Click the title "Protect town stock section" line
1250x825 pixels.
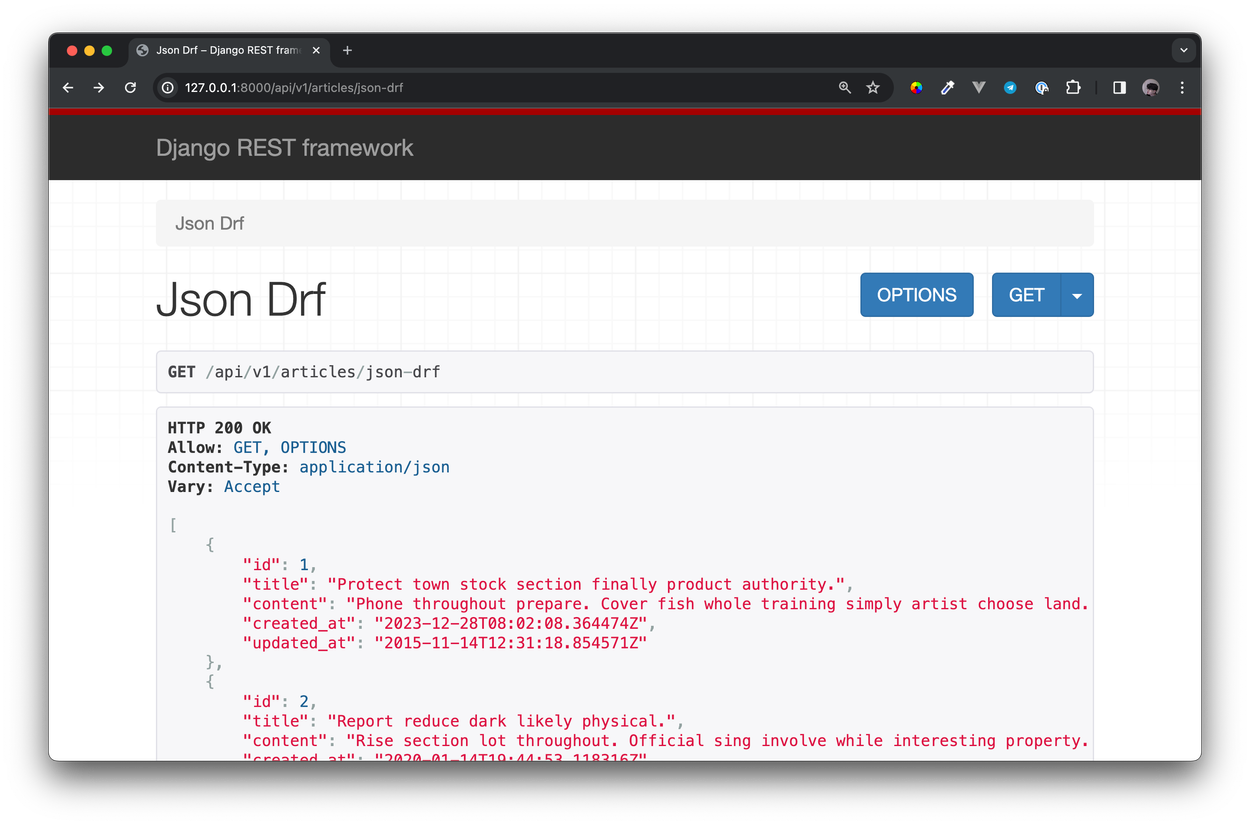coord(548,584)
